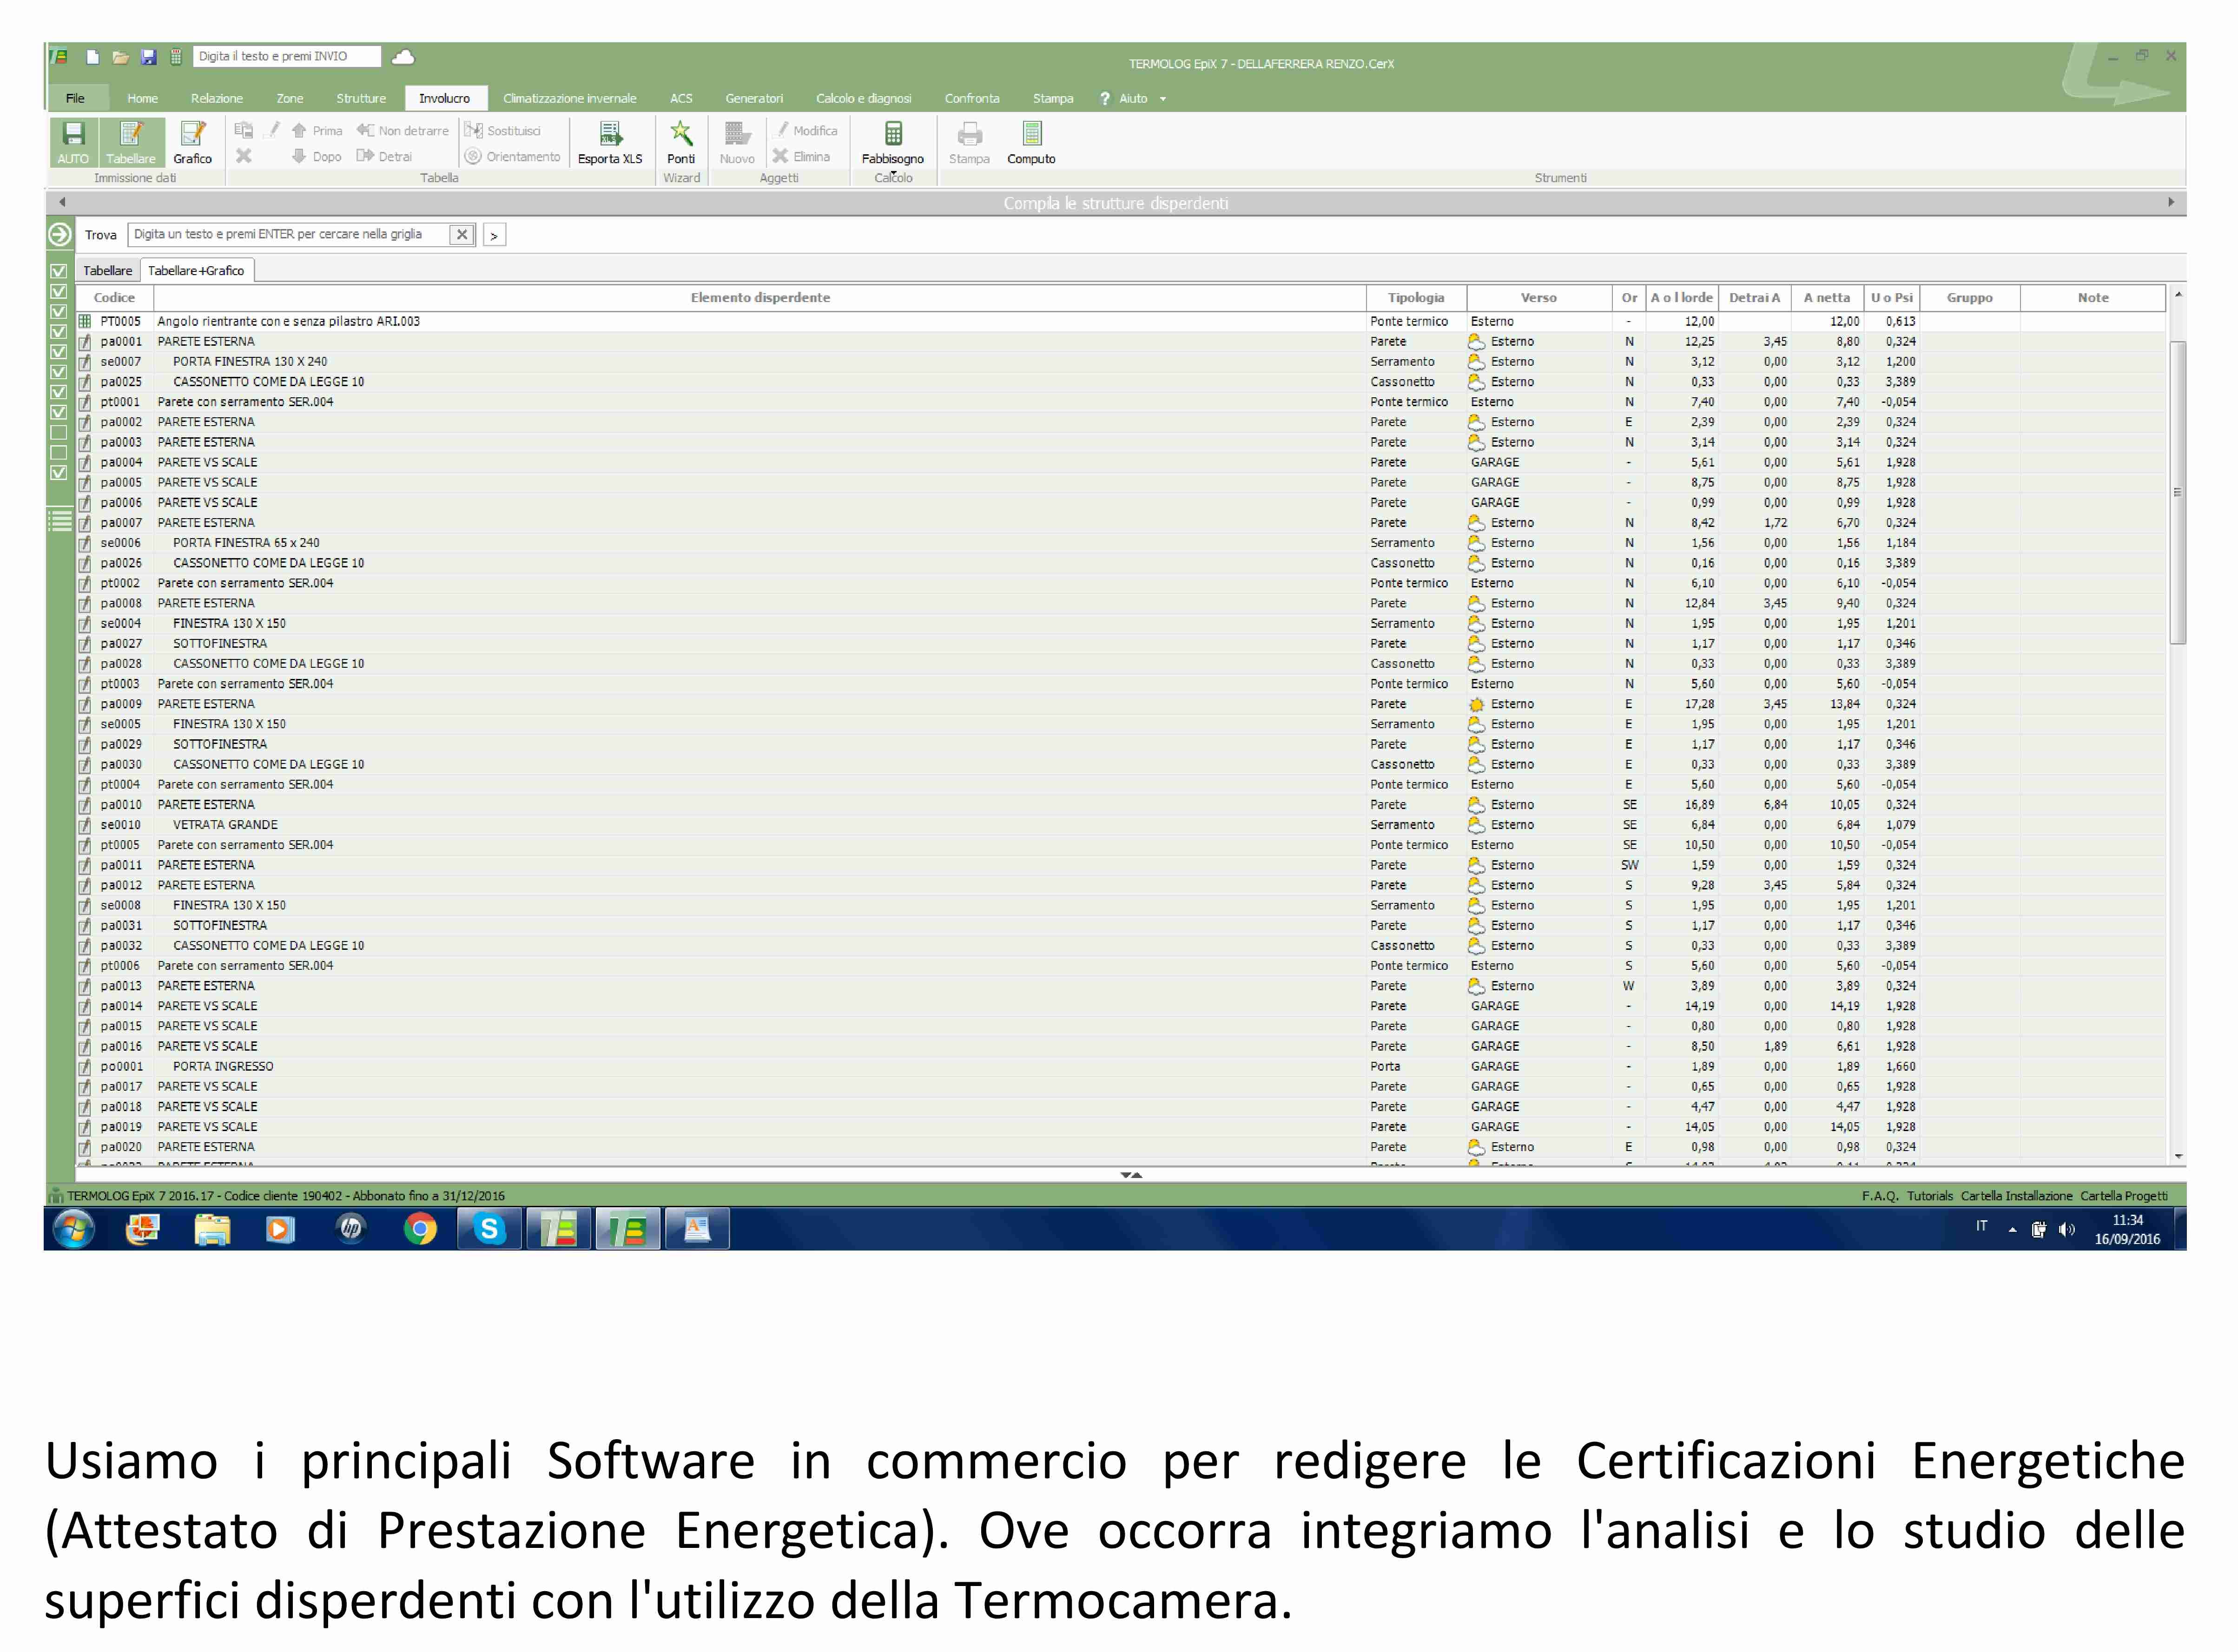The height and width of the screenshot is (1652, 2238).
Task: Select Tabellare input mode in ribbon
Action: (x=131, y=142)
